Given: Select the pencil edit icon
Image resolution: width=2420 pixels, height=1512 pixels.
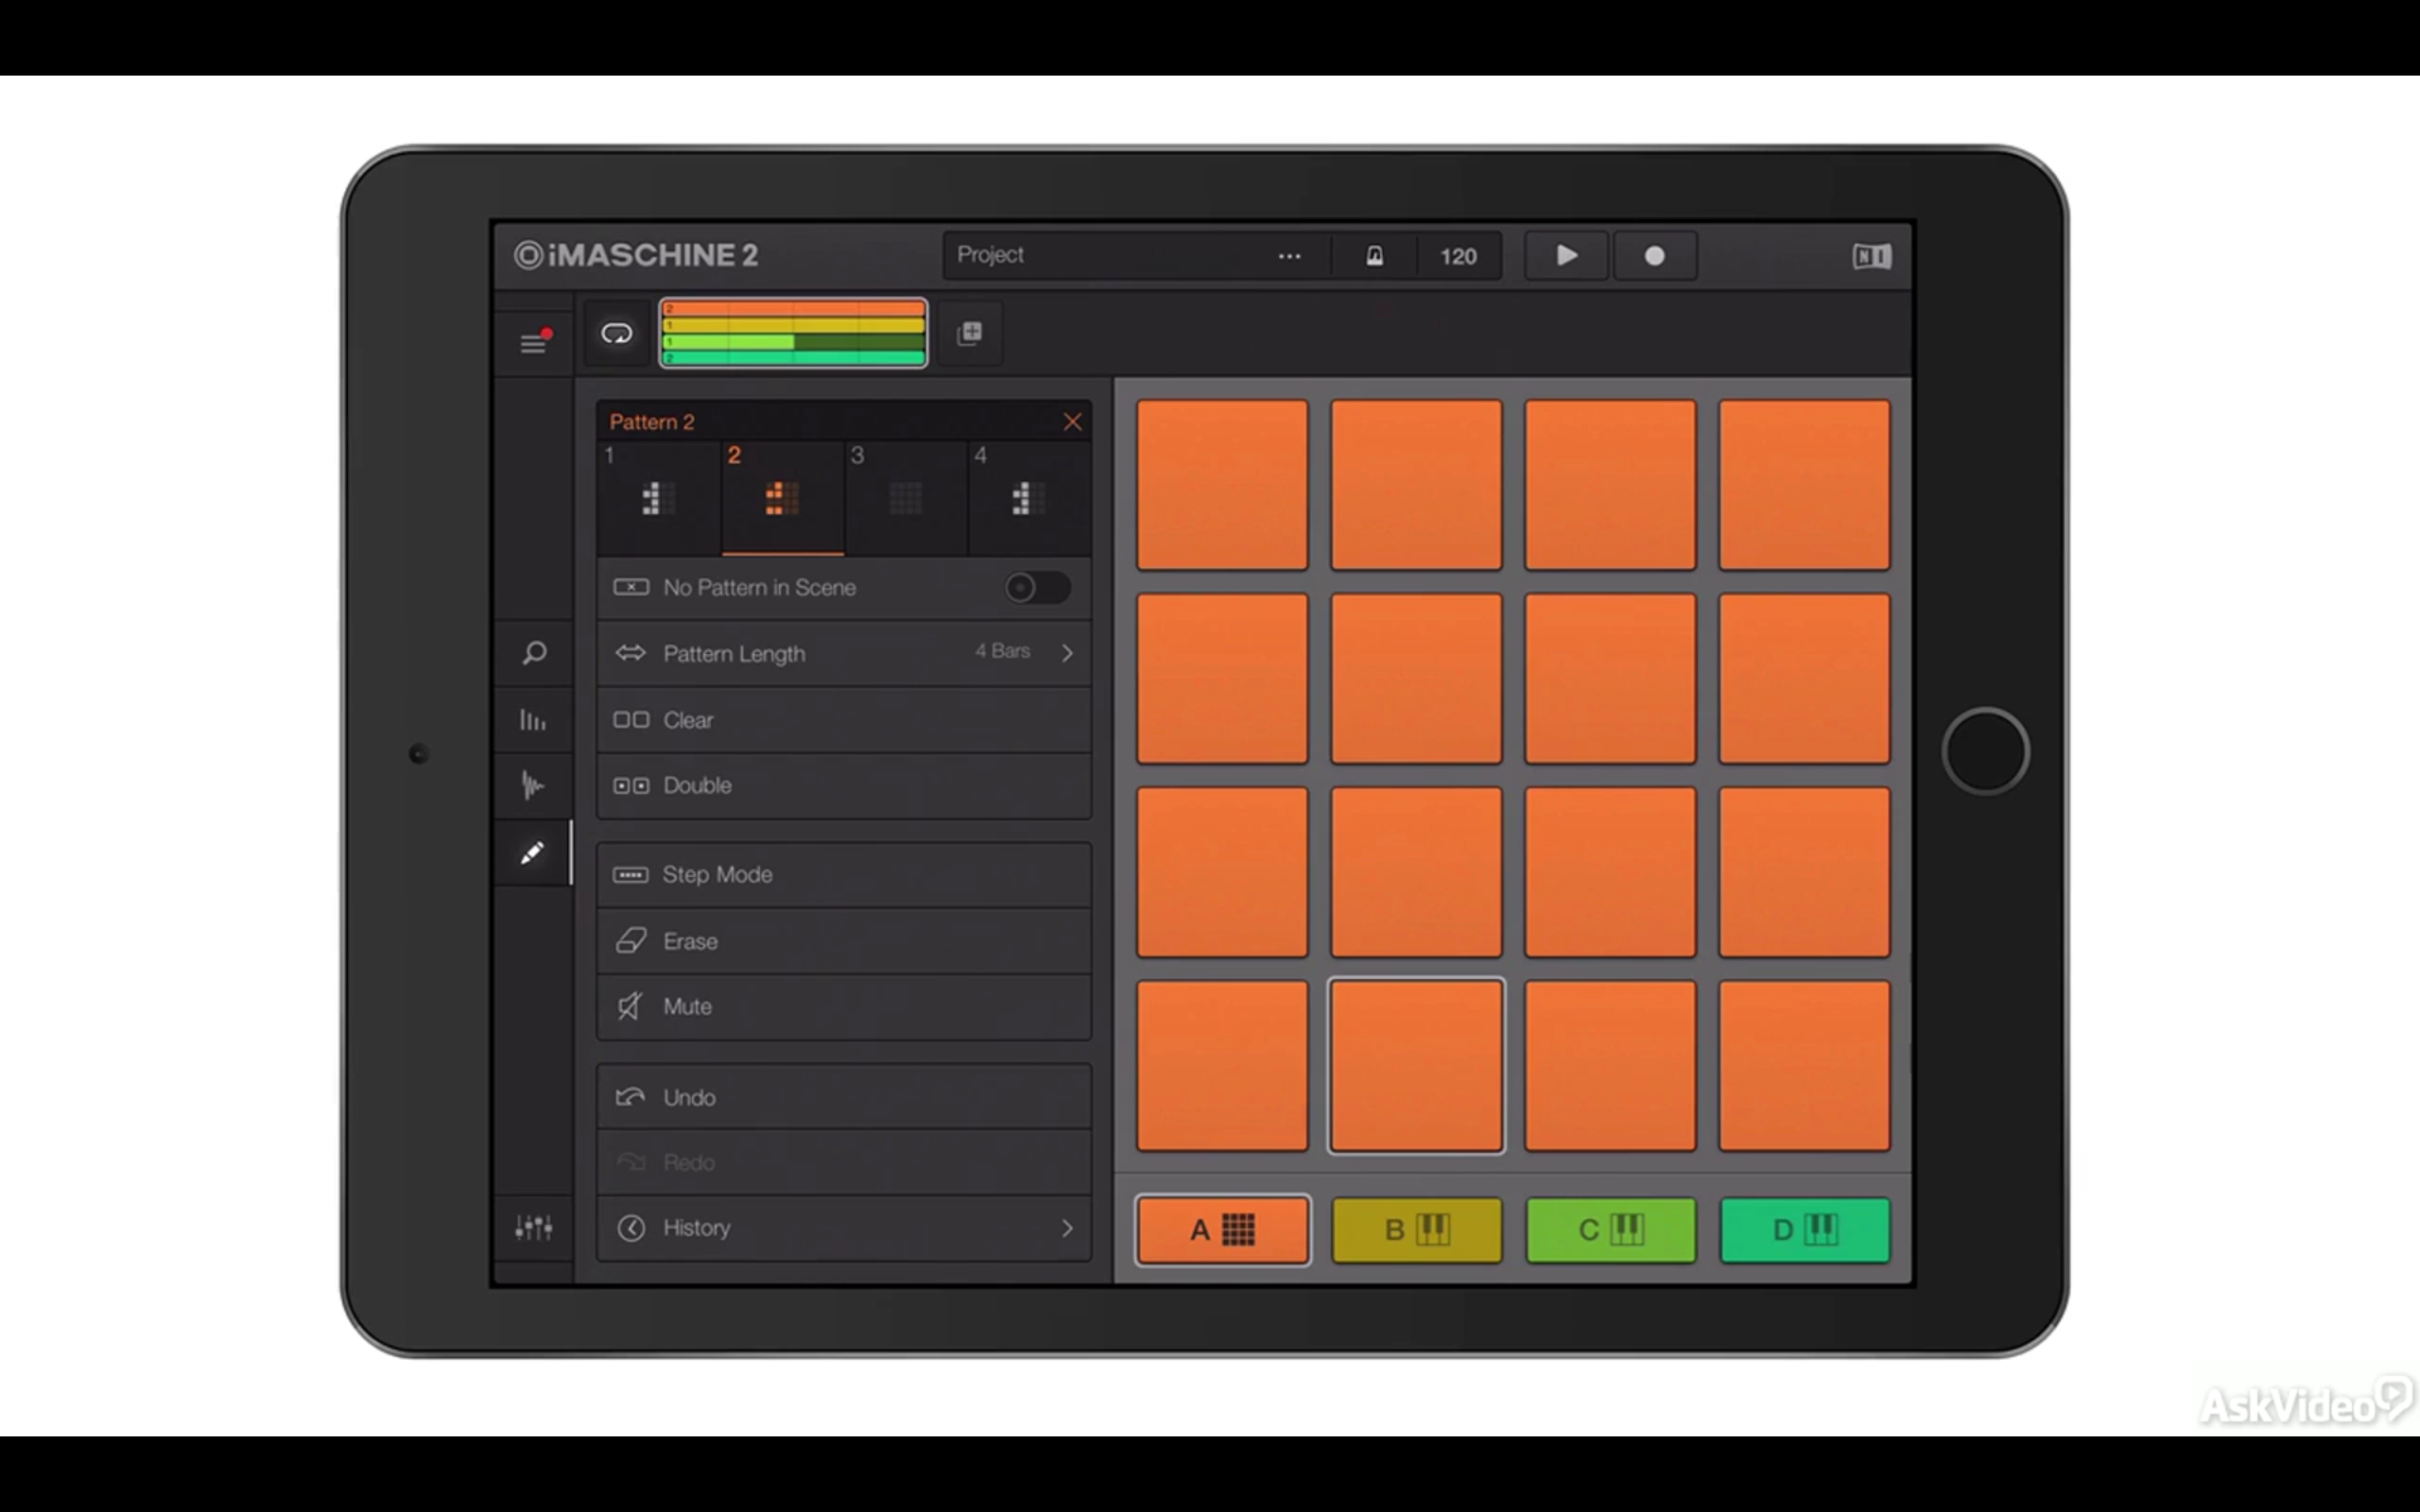Looking at the screenshot, I should coord(532,853).
